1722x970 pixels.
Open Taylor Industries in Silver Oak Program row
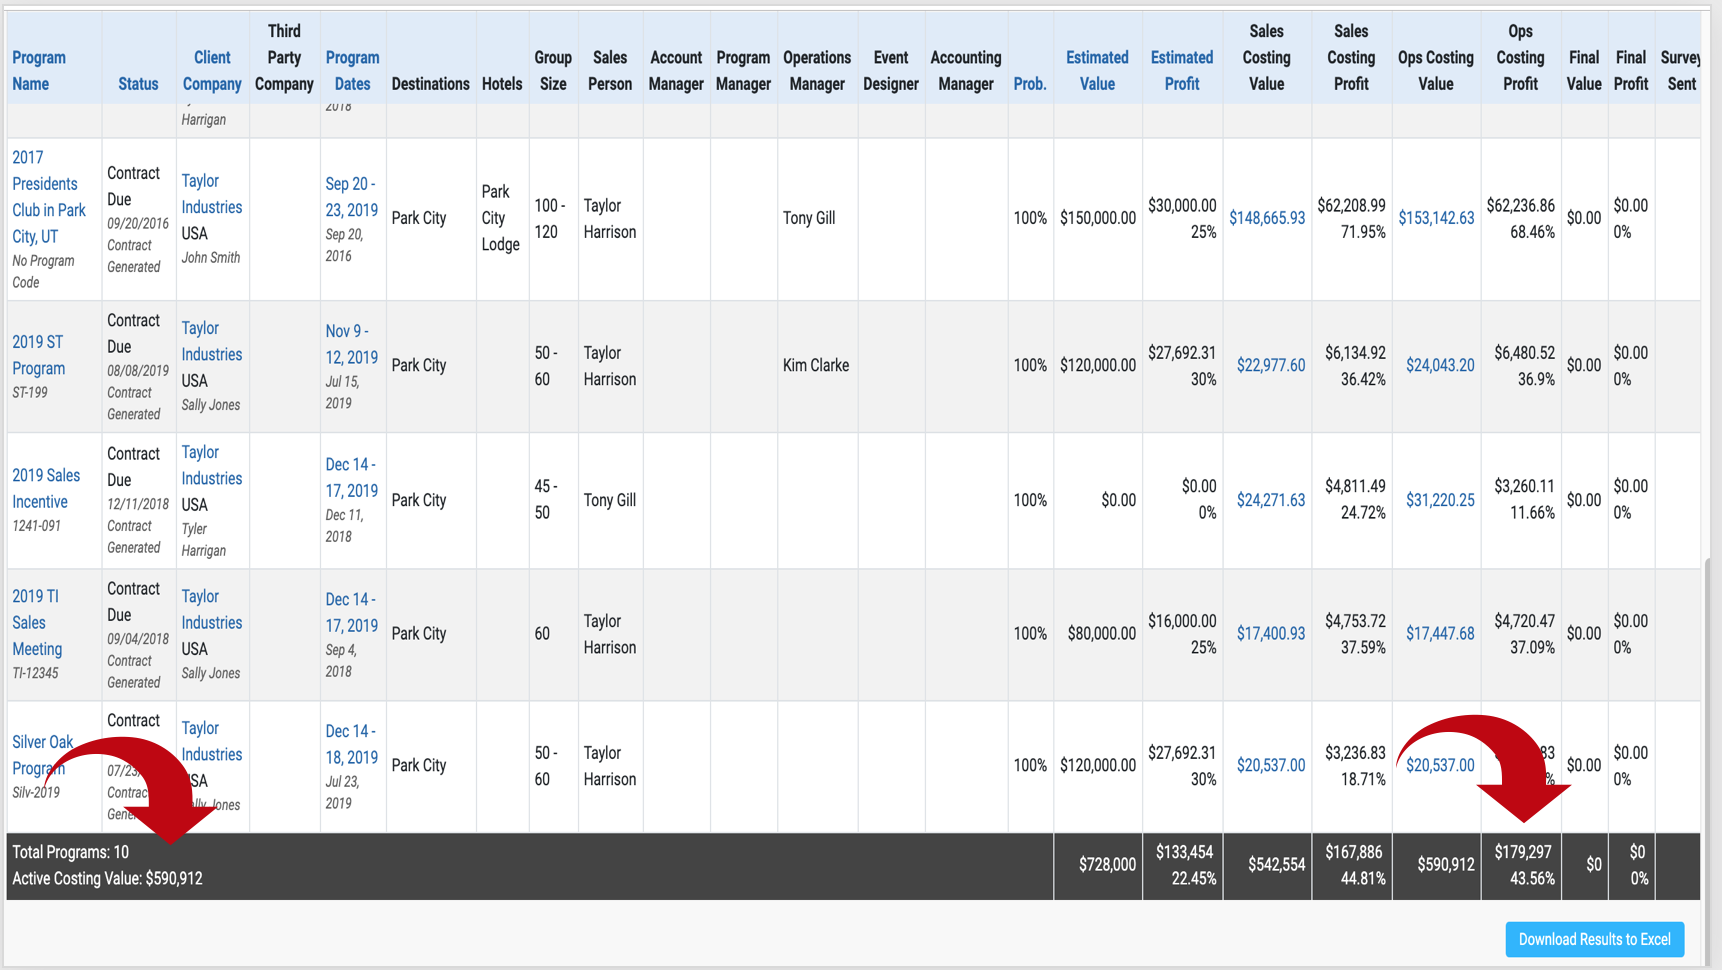click(x=212, y=741)
